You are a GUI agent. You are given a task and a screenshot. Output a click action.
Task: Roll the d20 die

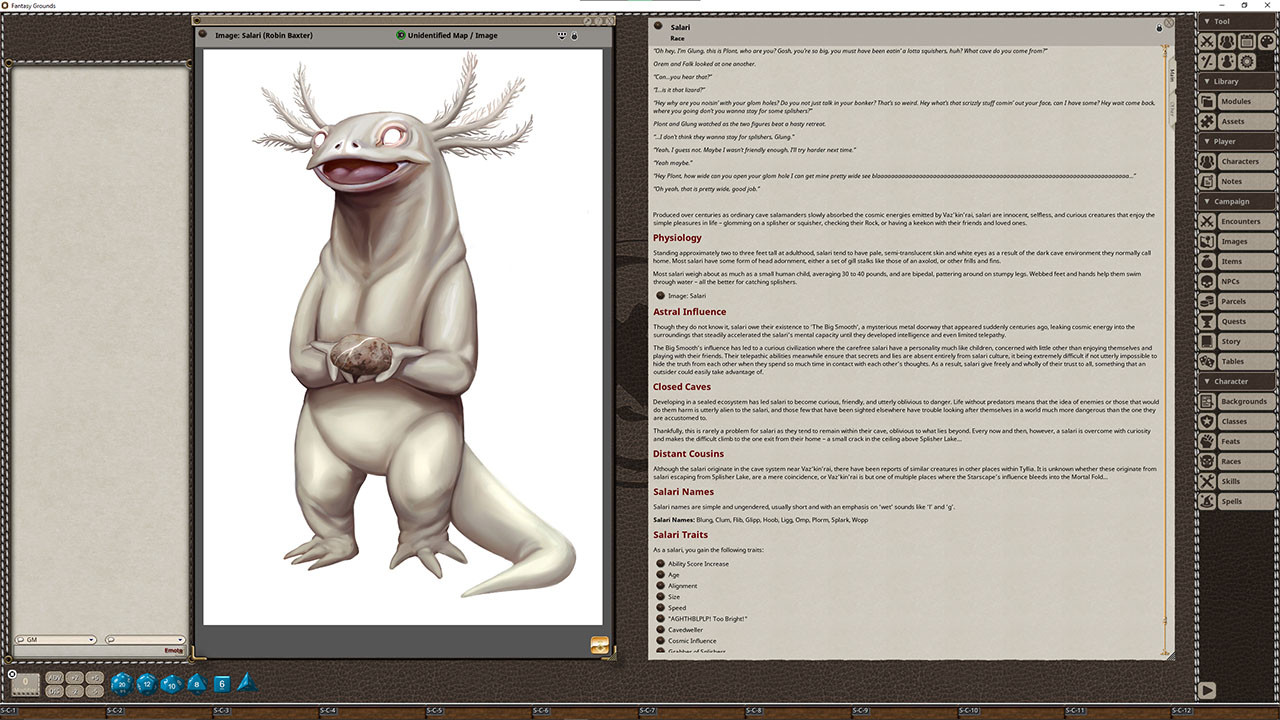(x=121, y=684)
